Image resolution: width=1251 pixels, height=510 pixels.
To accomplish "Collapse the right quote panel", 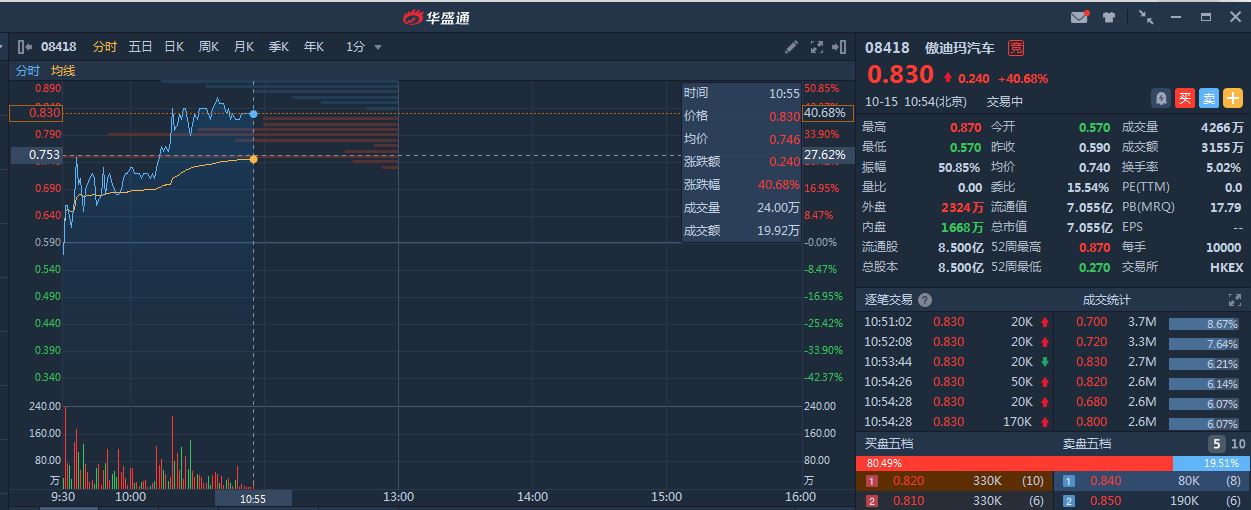I will click(x=839, y=46).
